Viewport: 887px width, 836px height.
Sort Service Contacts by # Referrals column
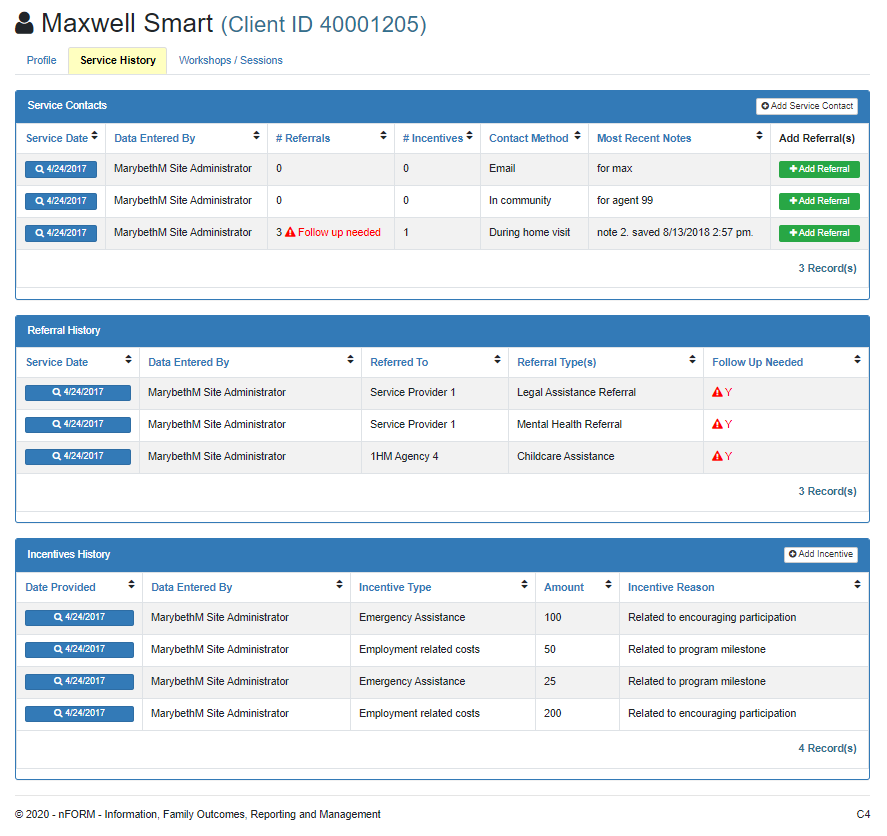tap(383, 136)
